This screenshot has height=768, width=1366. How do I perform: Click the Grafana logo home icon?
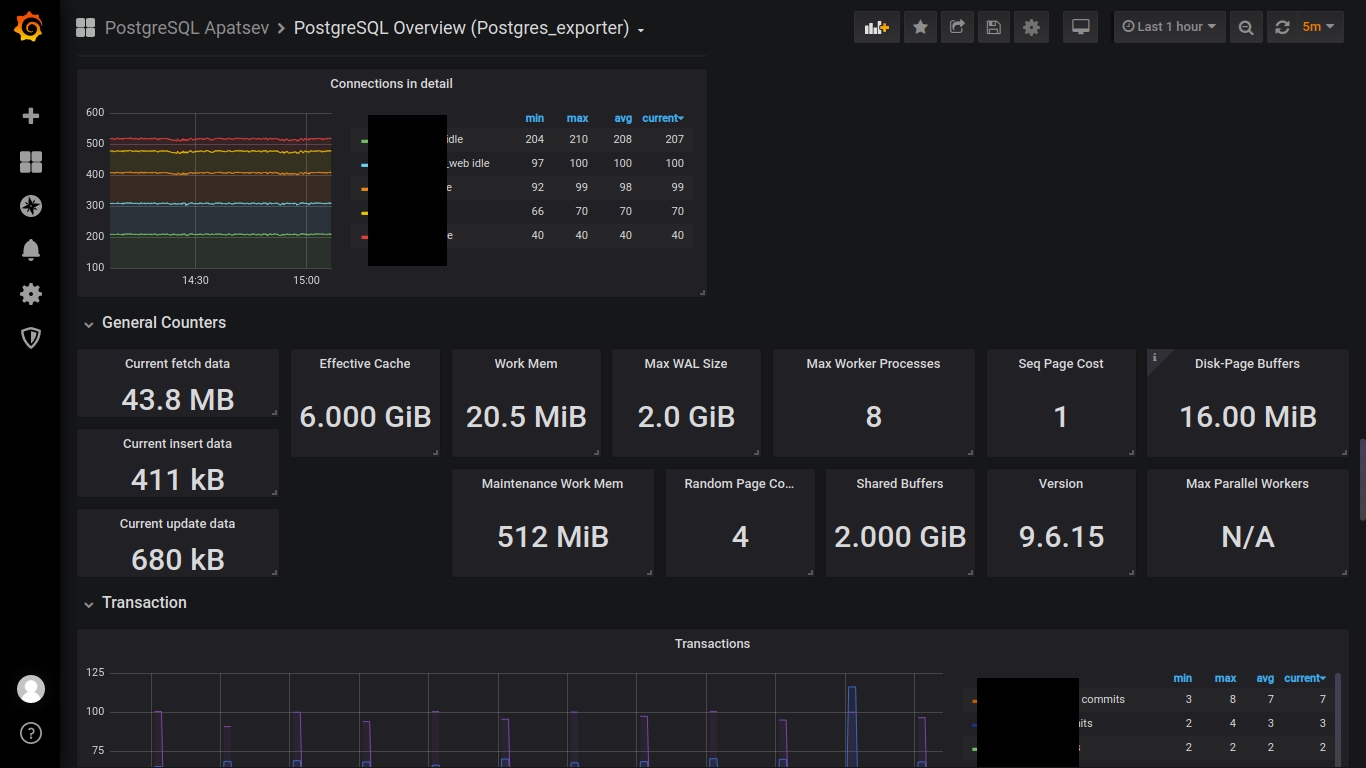coord(29,28)
